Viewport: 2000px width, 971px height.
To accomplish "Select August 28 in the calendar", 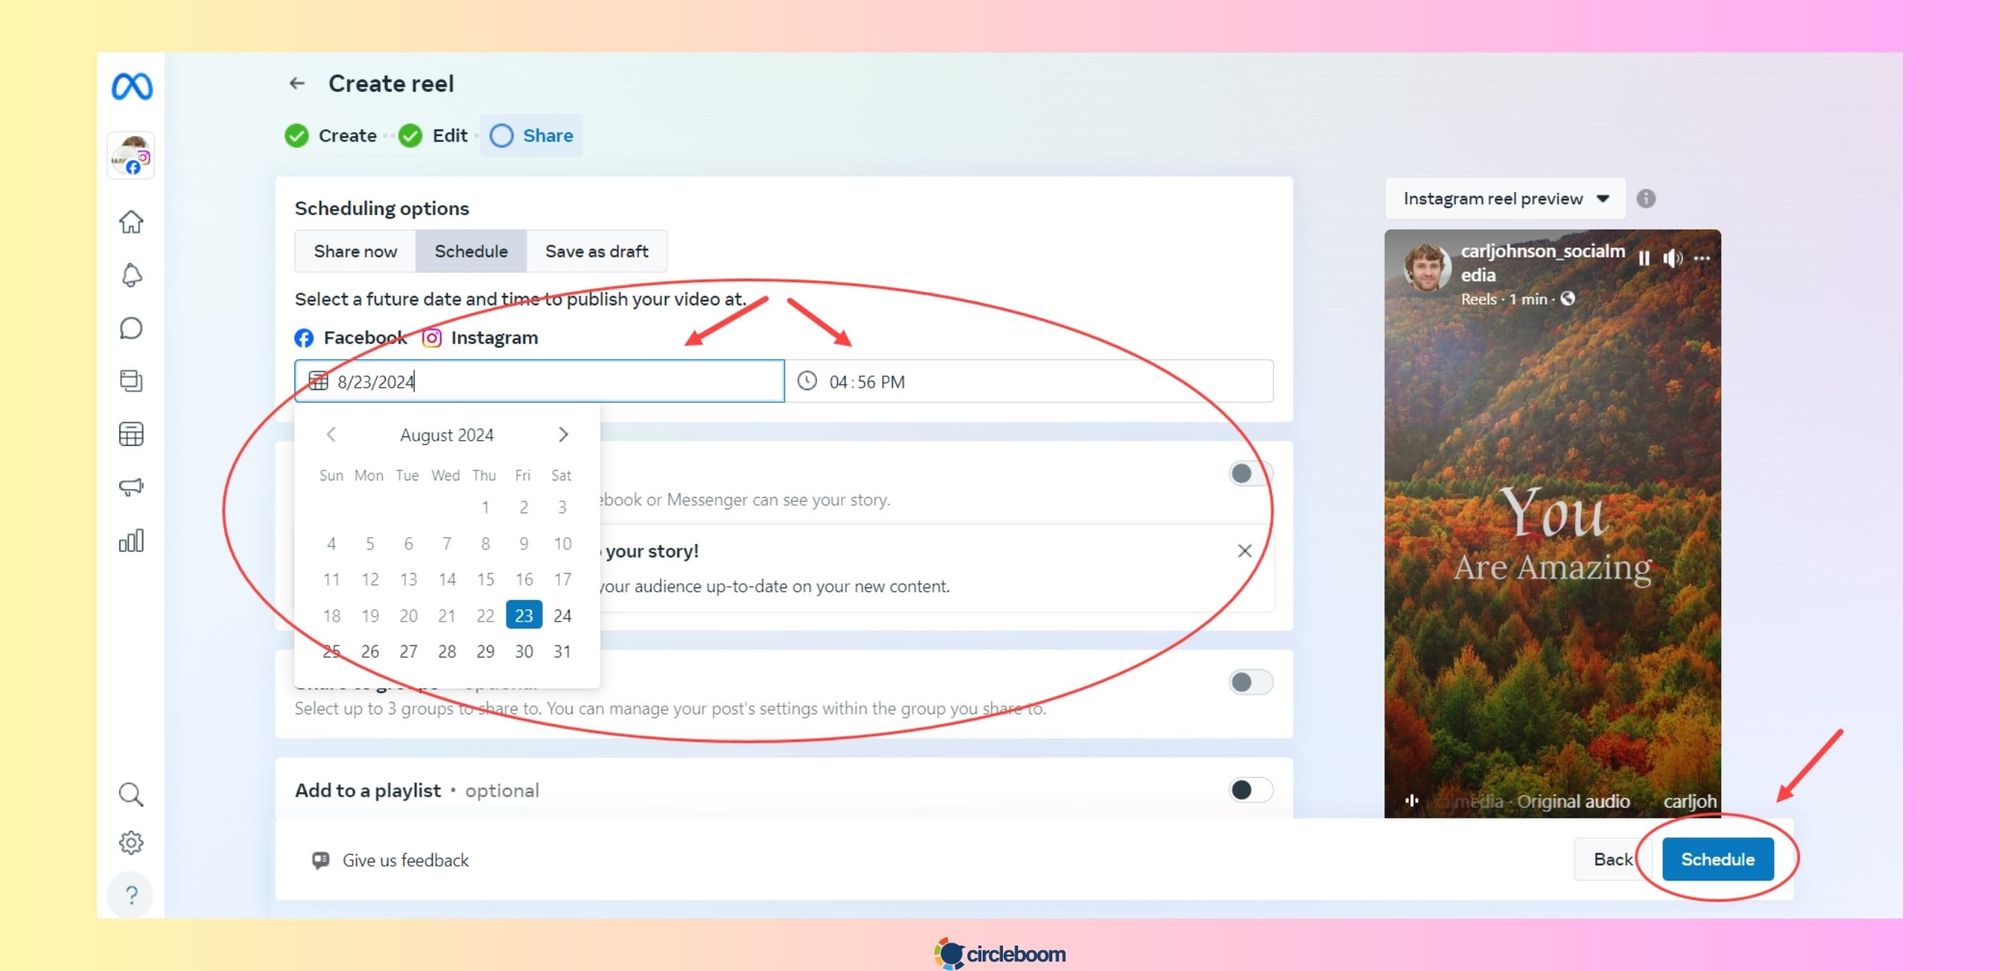I will click(x=447, y=651).
